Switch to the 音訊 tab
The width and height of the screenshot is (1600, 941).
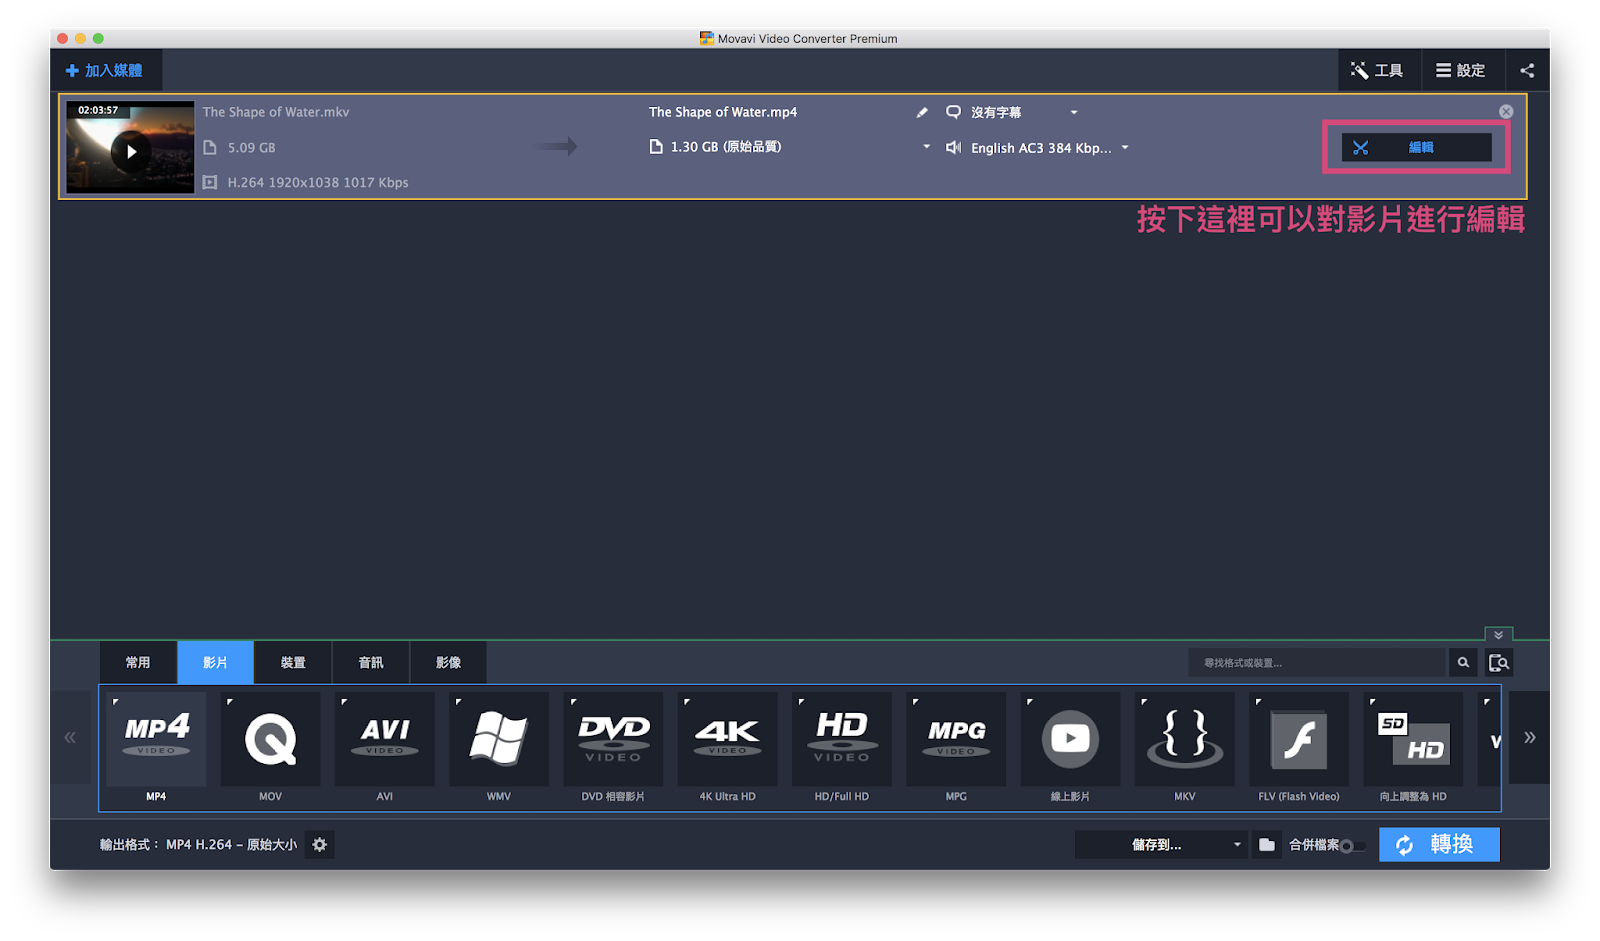pos(371,662)
